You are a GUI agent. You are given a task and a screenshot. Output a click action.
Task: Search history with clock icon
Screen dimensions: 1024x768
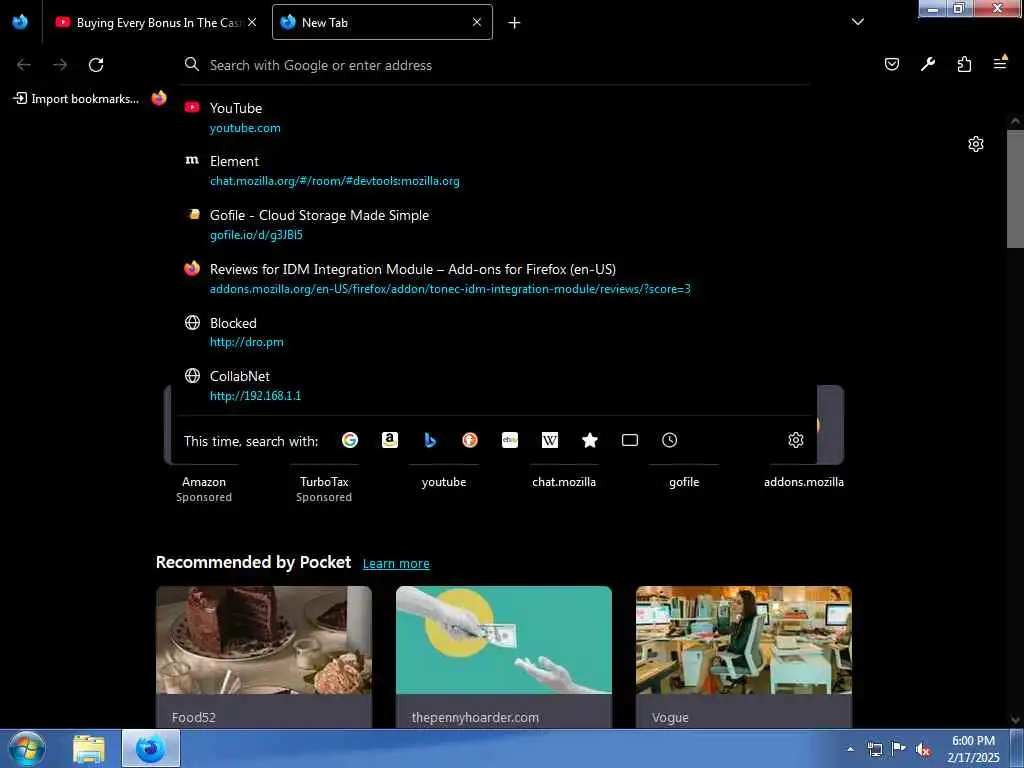(669, 440)
